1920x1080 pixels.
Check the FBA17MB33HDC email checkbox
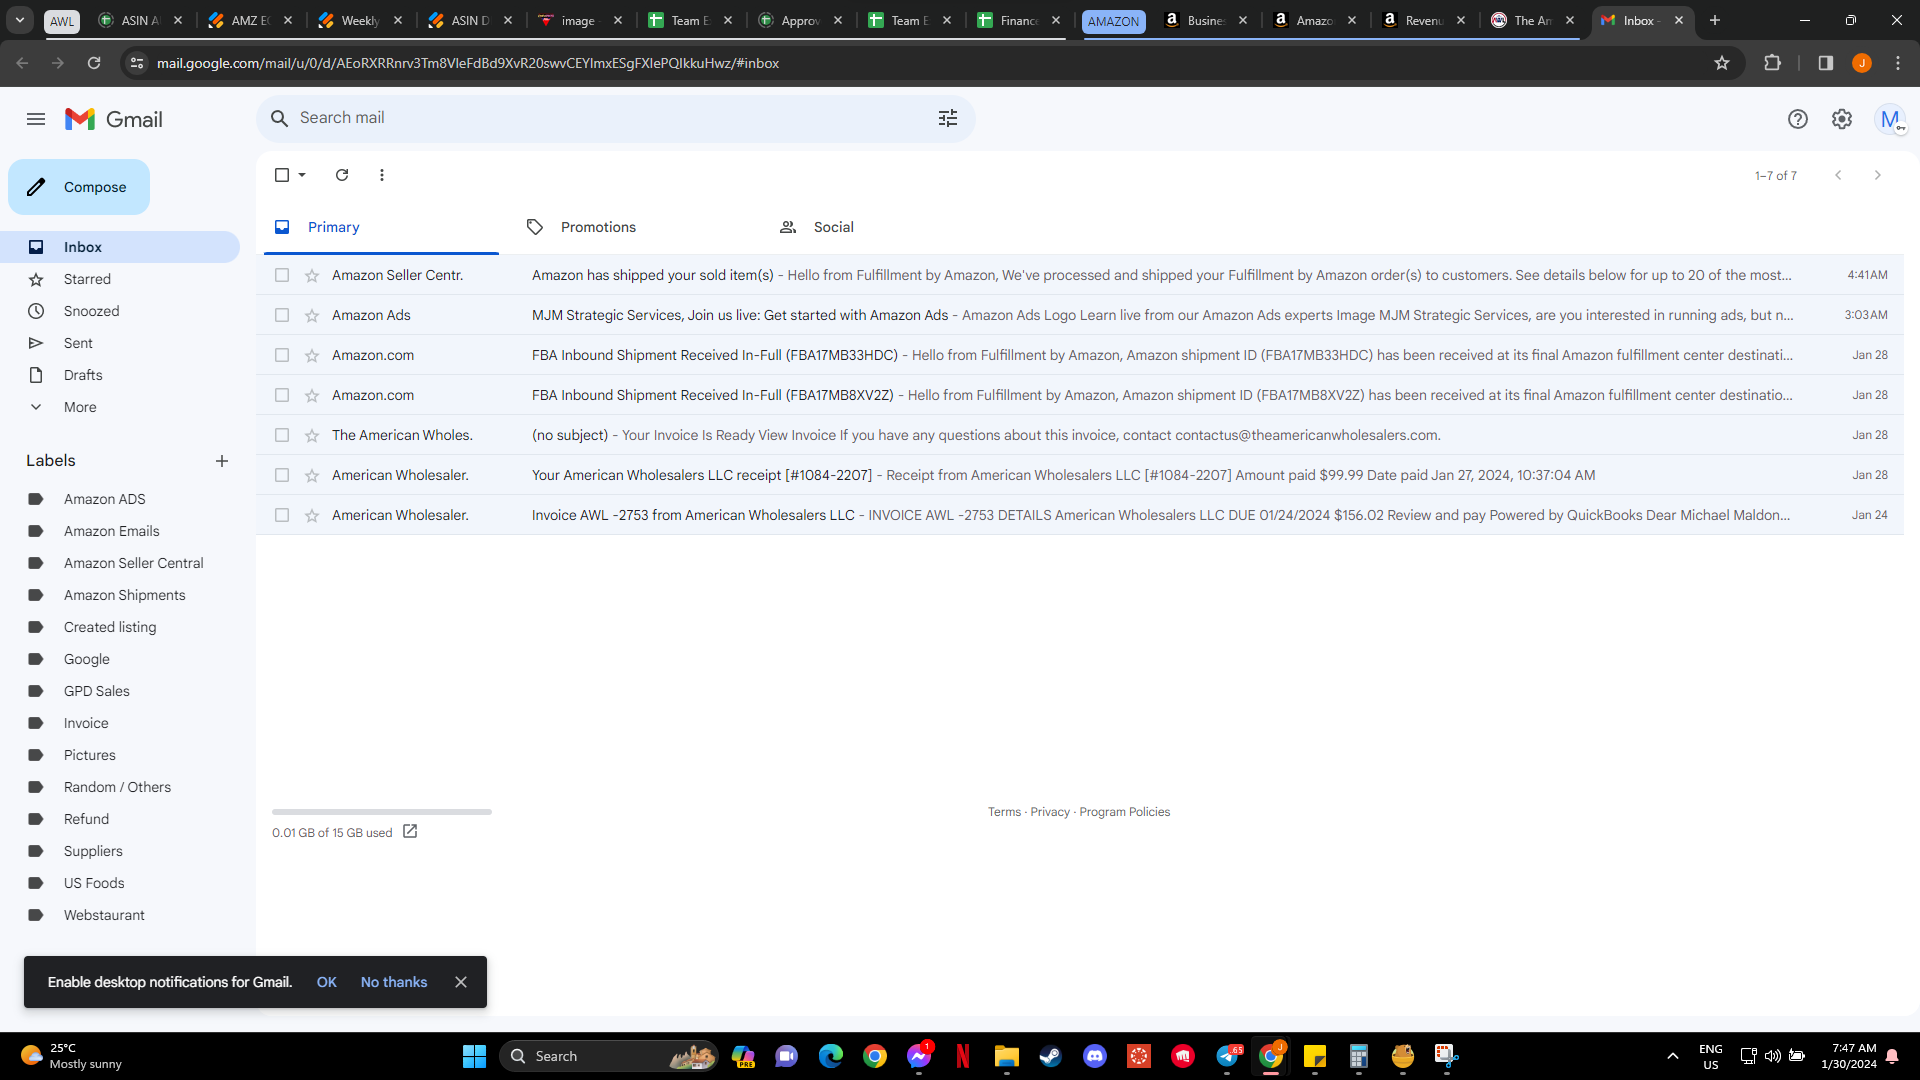282,355
